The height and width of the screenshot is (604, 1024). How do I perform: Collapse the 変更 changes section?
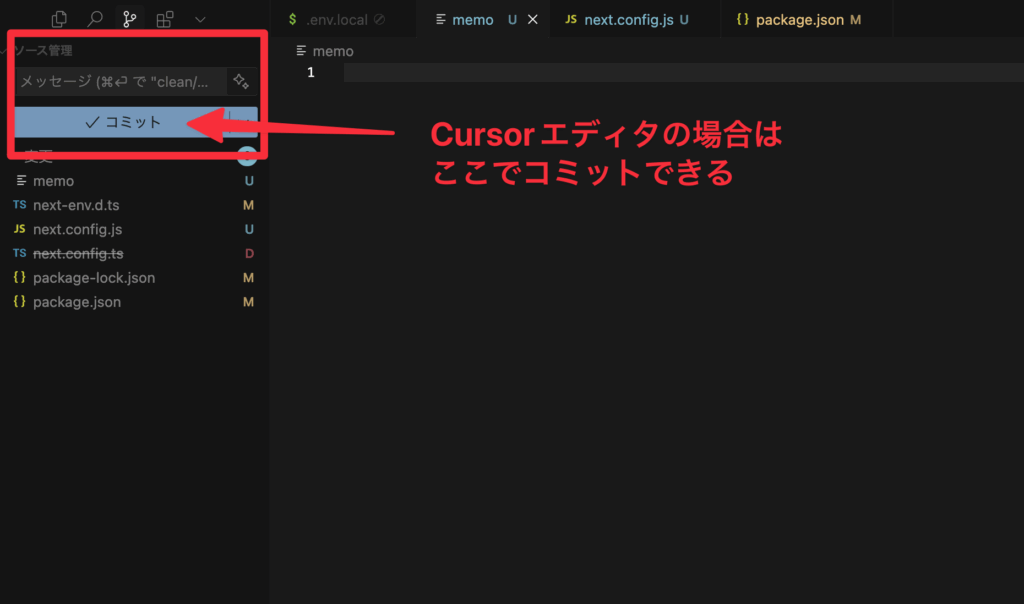[40, 156]
